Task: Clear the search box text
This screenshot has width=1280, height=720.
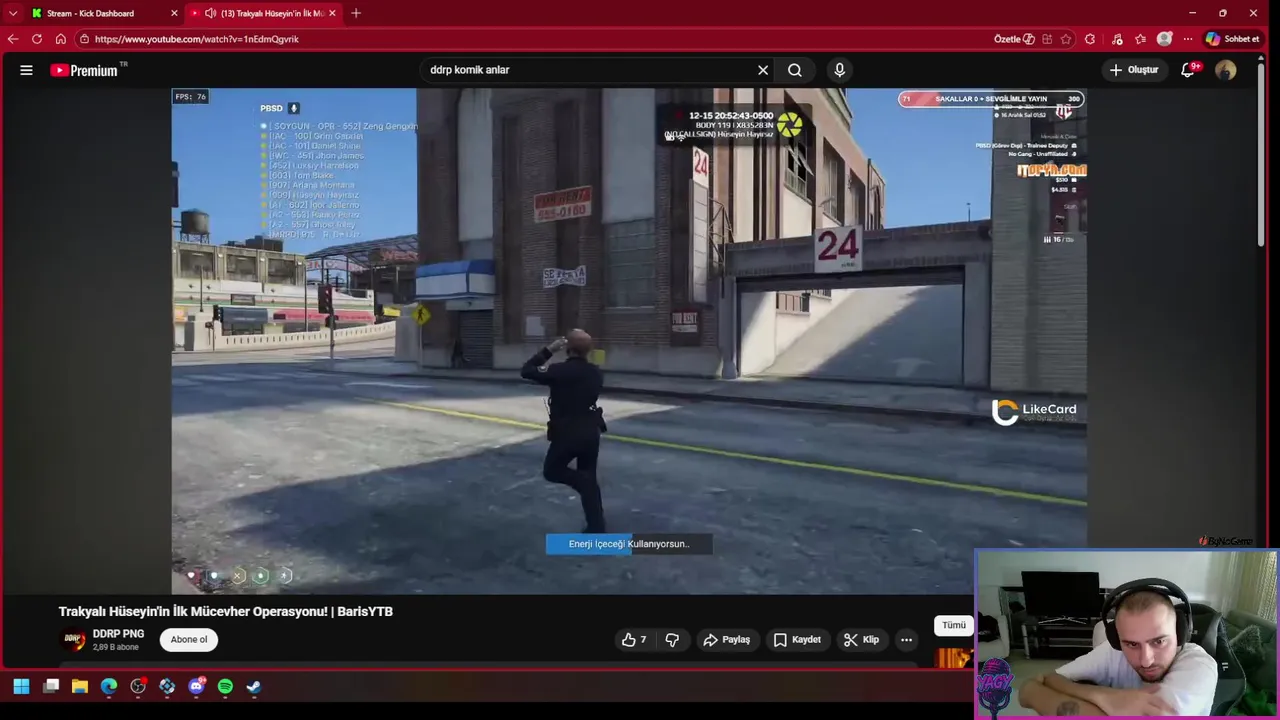Action: pyautogui.click(x=763, y=70)
